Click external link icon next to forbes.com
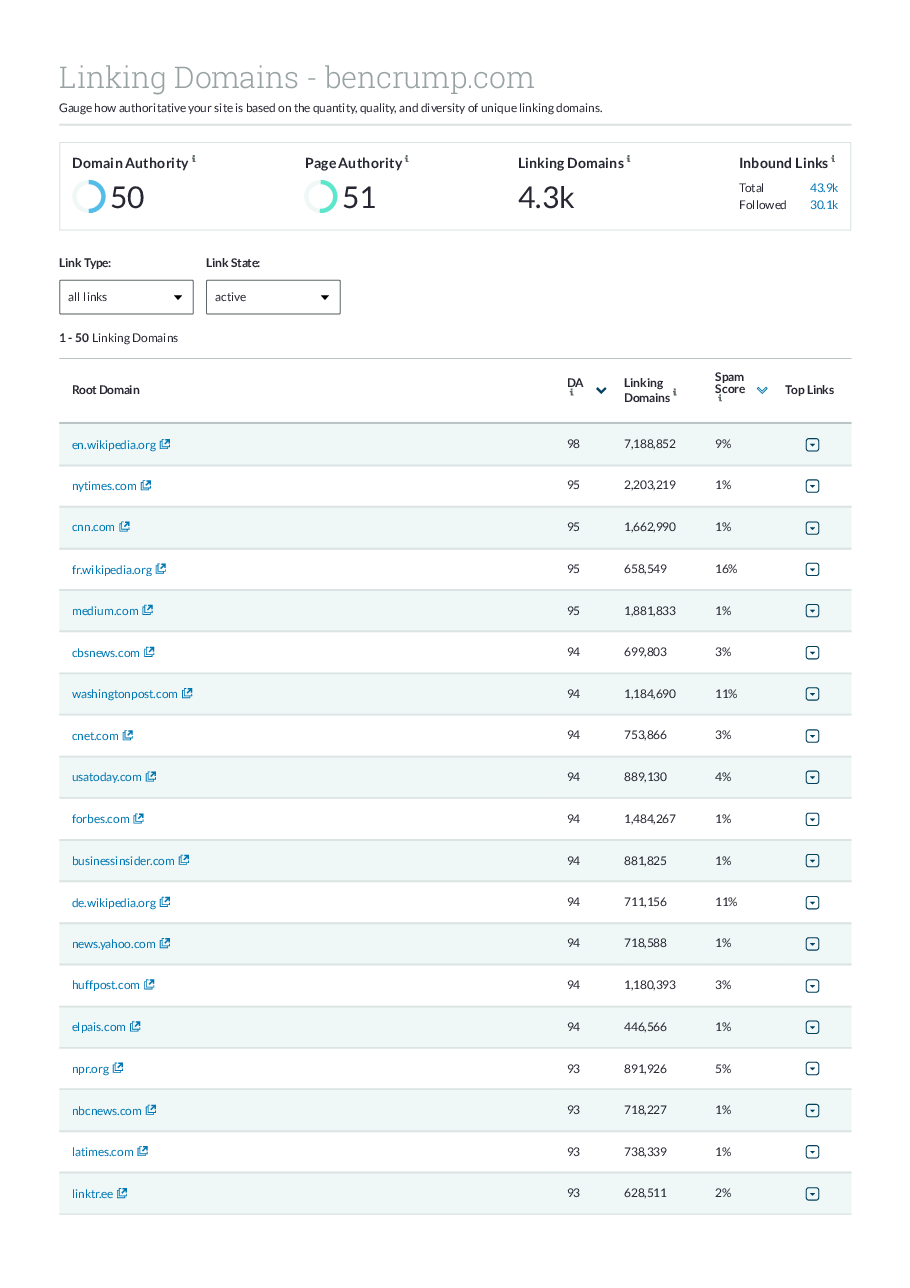Image resolution: width=910 pixels, height=1288 pixels. click(x=139, y=819)
